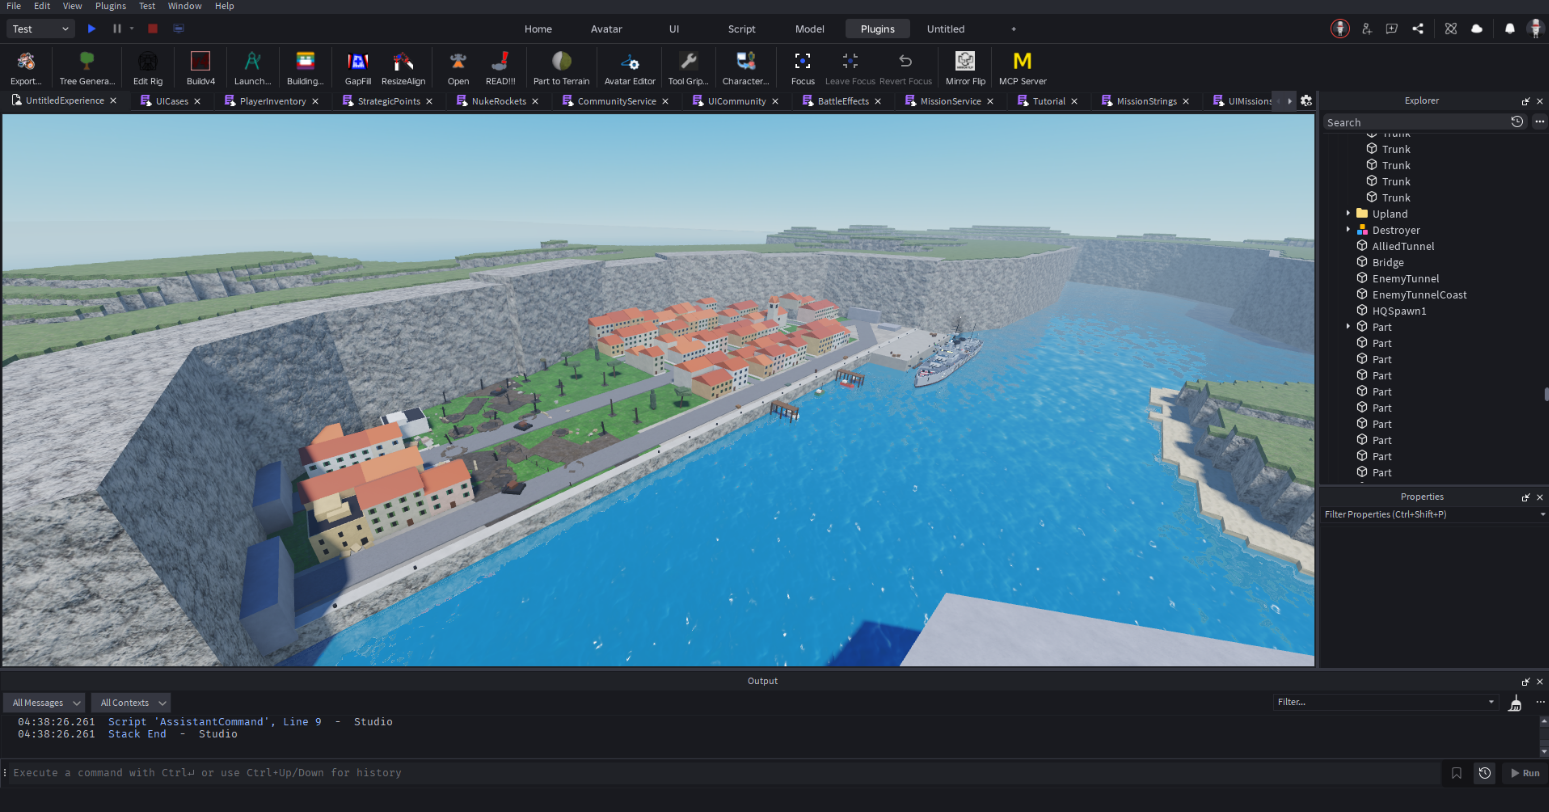Expand the Upland folder in Explorer
Screen dimensions: 1549x812
[x=1348, y=213]
